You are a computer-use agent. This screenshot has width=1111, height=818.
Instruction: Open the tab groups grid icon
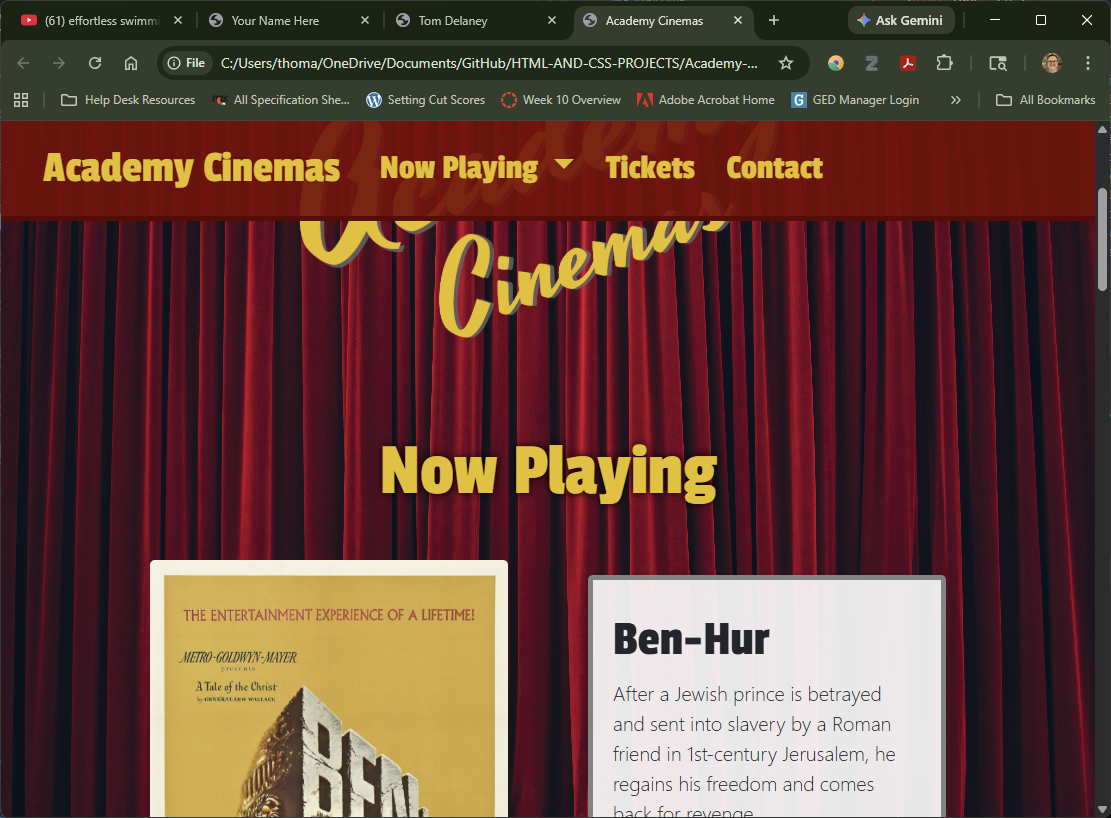21,100
